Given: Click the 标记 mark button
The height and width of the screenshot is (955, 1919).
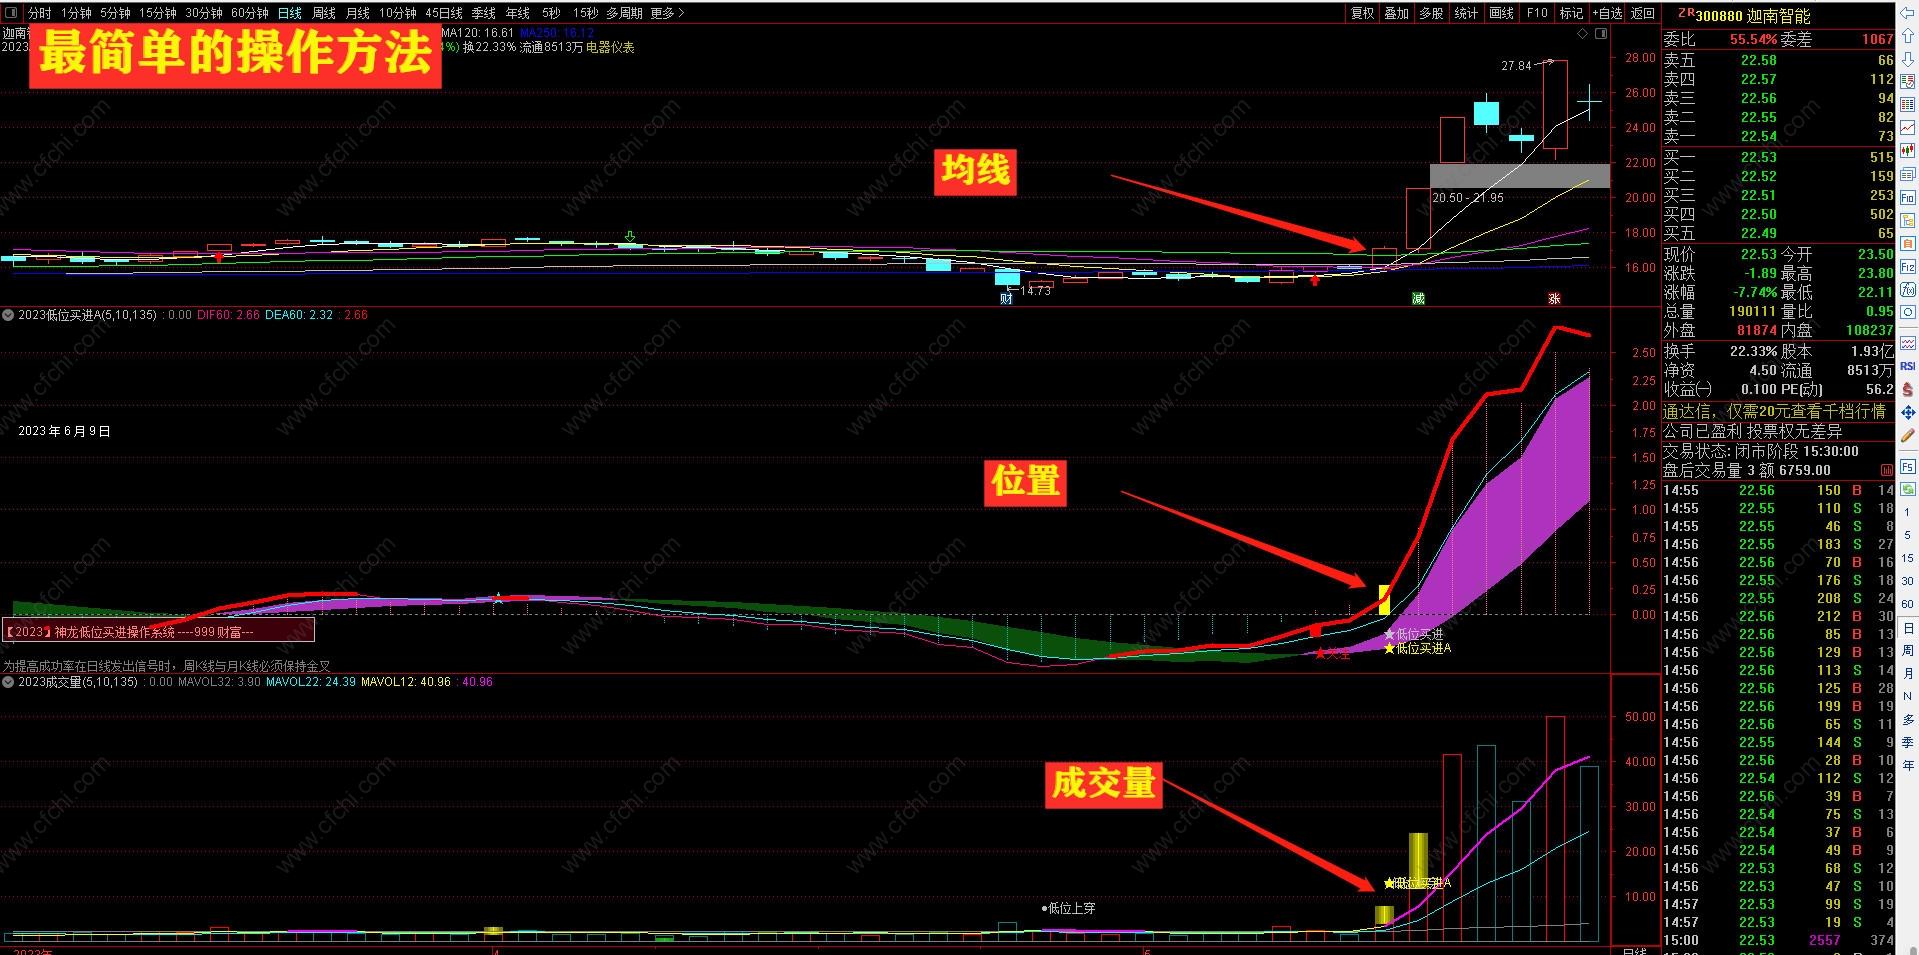Looking at the screenshot, I should tap(1572, 13).
